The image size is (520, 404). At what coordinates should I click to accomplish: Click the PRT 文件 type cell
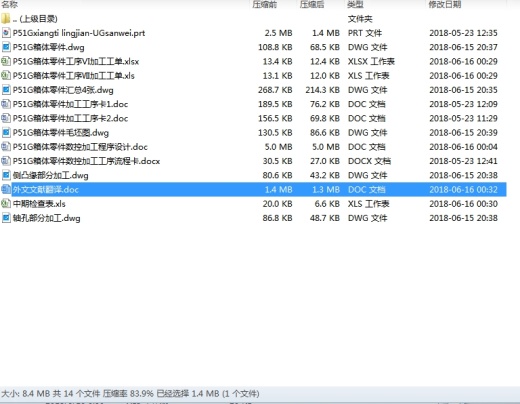(365, 33)
